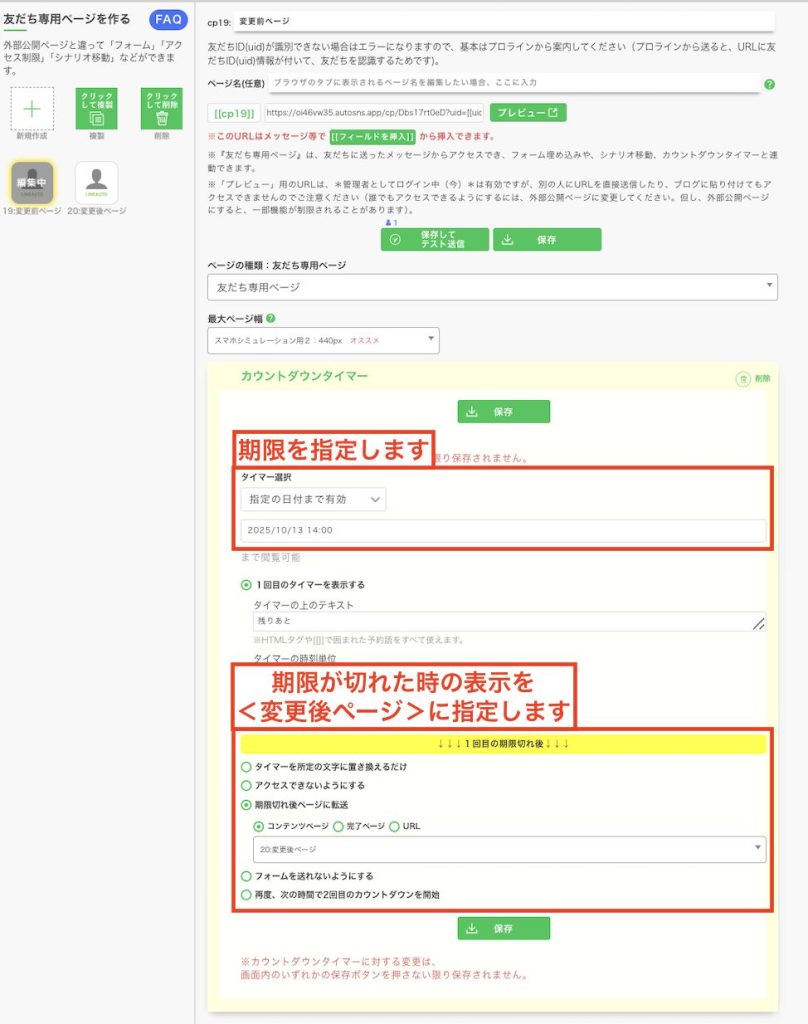Image resolution: width=808 pixels, height=1024 pixels.
Task: Open the ページの種類 友だち専用ページ dropdown
Action: click(x=491, y=287)
